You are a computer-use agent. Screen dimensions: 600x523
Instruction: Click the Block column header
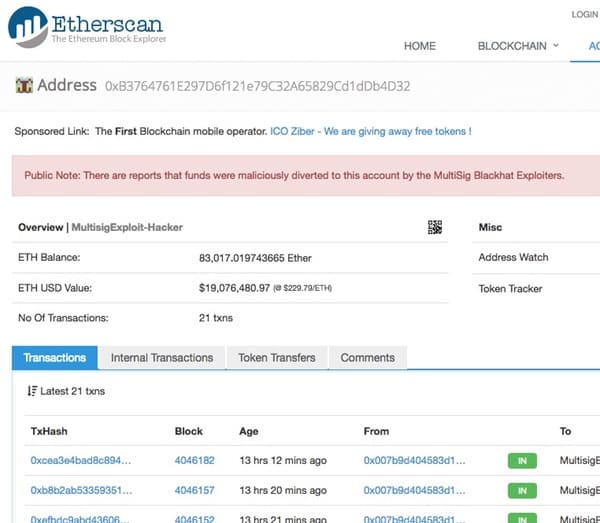(189, 431)
